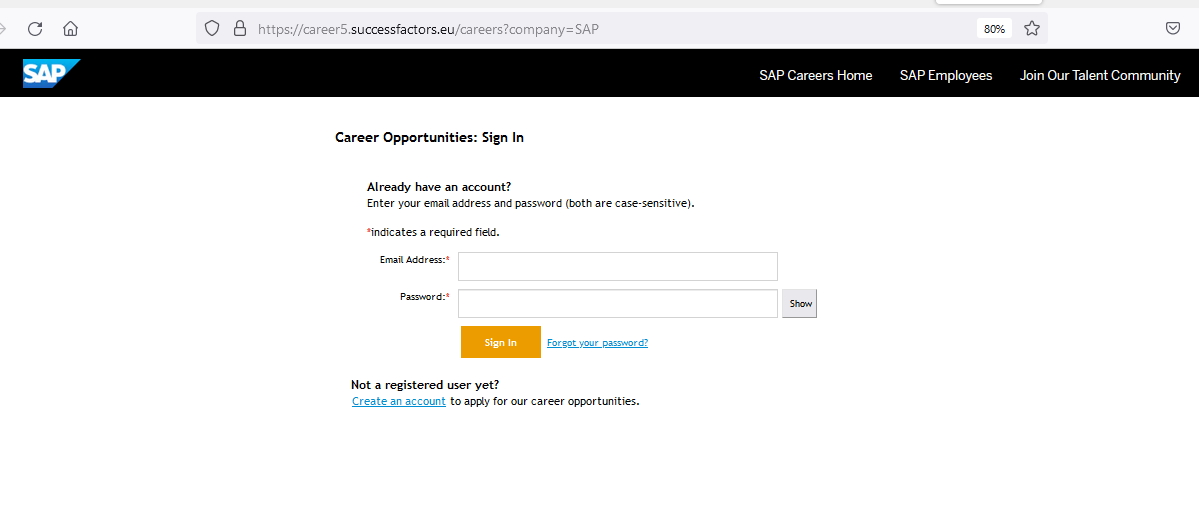Click the Password field label
This screenshot has width=1199, height=505.
coord(423,297)
